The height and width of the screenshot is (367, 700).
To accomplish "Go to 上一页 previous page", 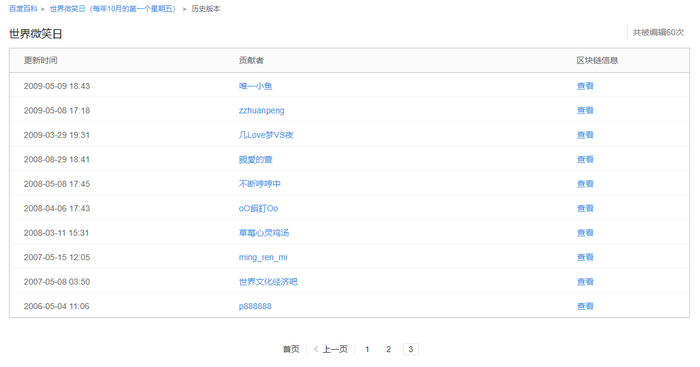I will click(331, 349).
